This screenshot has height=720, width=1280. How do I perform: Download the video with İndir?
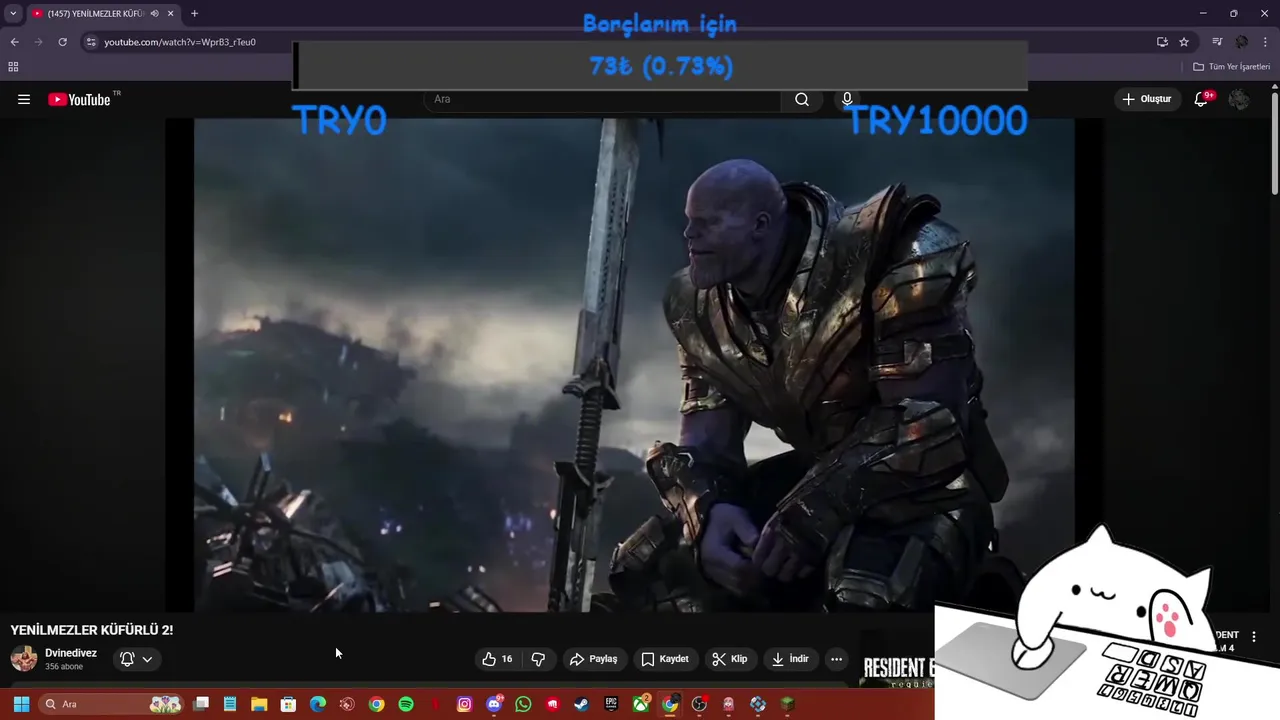coord(790,659)
